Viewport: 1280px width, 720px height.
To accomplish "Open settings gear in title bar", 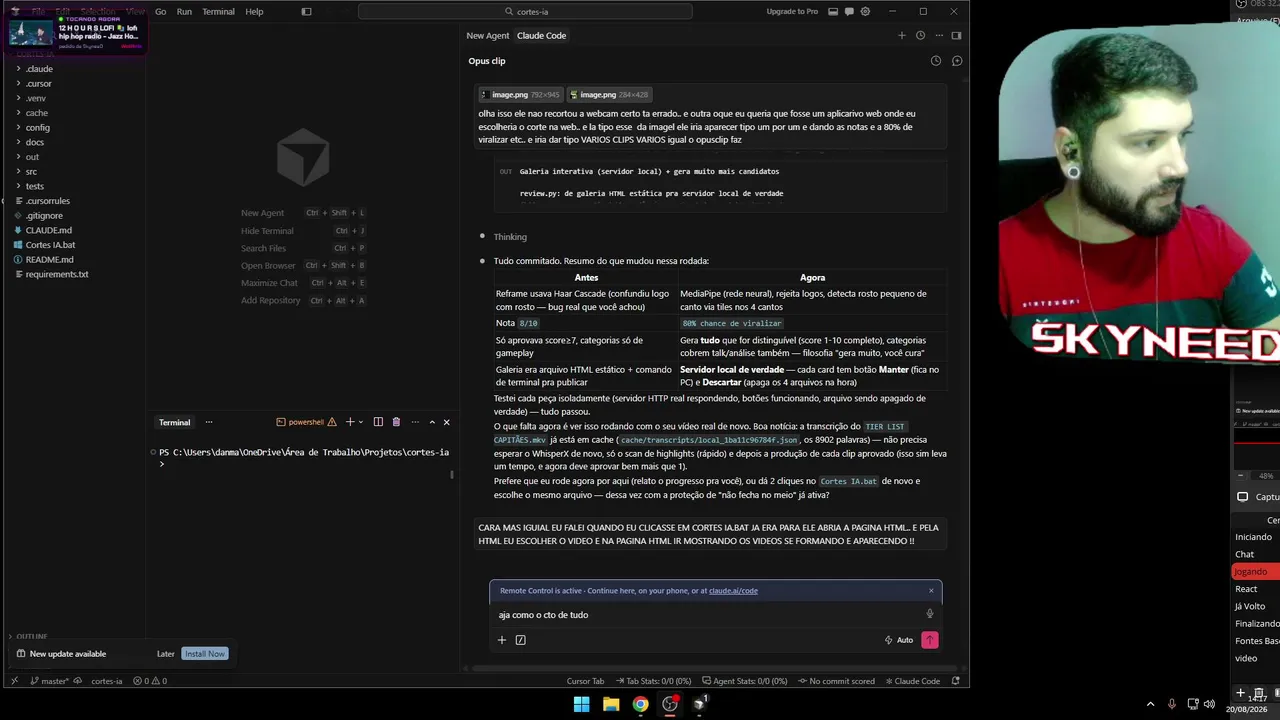I will click(x=864, y=12).
